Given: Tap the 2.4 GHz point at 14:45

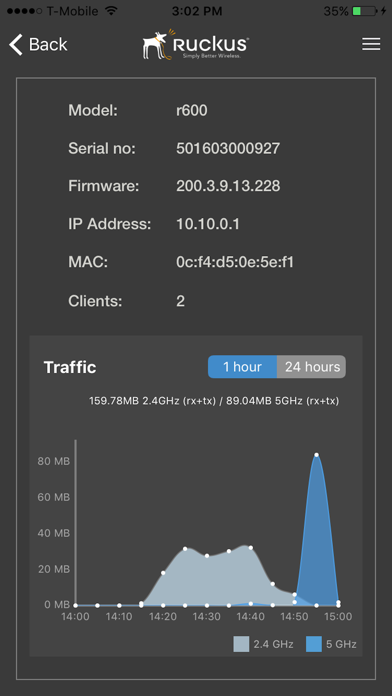Looking at the screenshot, I should 273,584.
